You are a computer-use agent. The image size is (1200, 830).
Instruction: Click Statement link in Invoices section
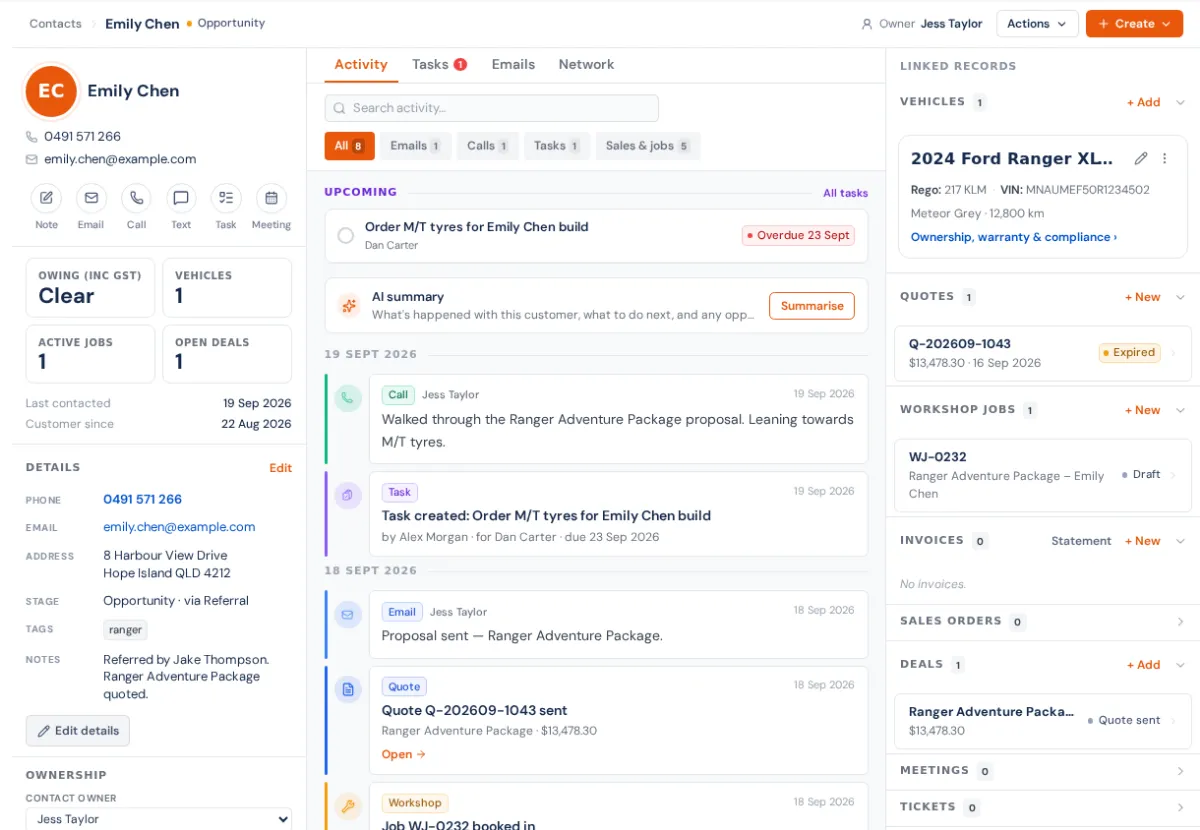(1081, 541)
